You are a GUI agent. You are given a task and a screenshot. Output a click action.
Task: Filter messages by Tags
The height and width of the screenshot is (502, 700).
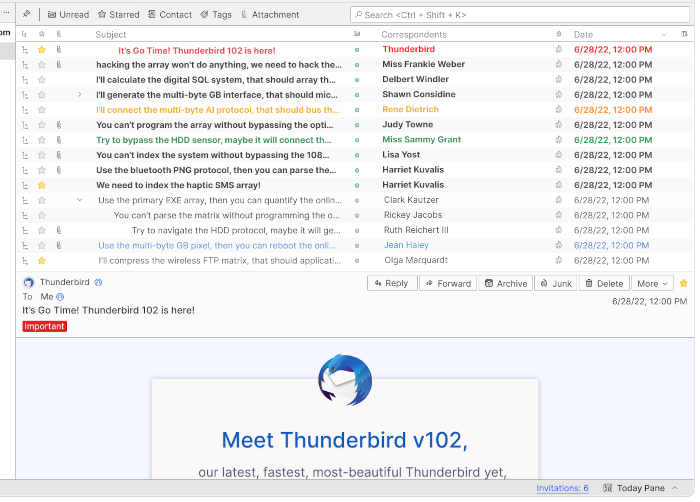pyautogui.click(x=217, y=15)
